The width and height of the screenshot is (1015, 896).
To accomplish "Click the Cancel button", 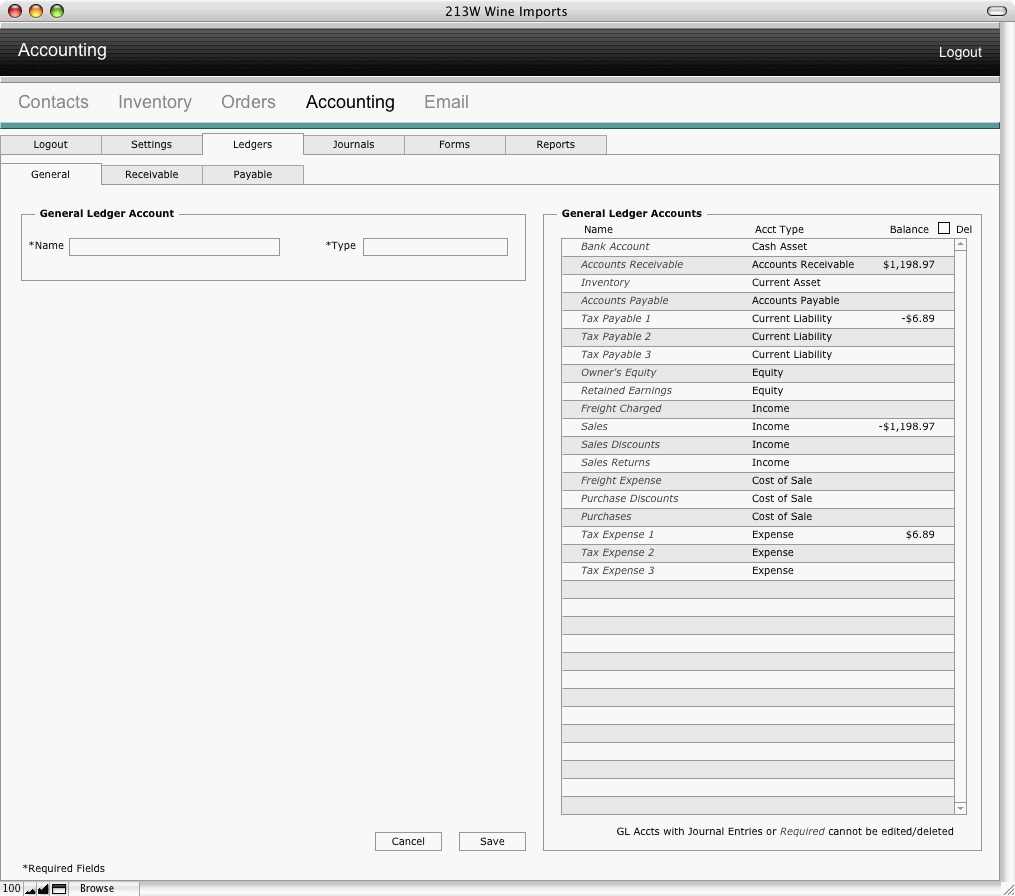I will (408, 841).
